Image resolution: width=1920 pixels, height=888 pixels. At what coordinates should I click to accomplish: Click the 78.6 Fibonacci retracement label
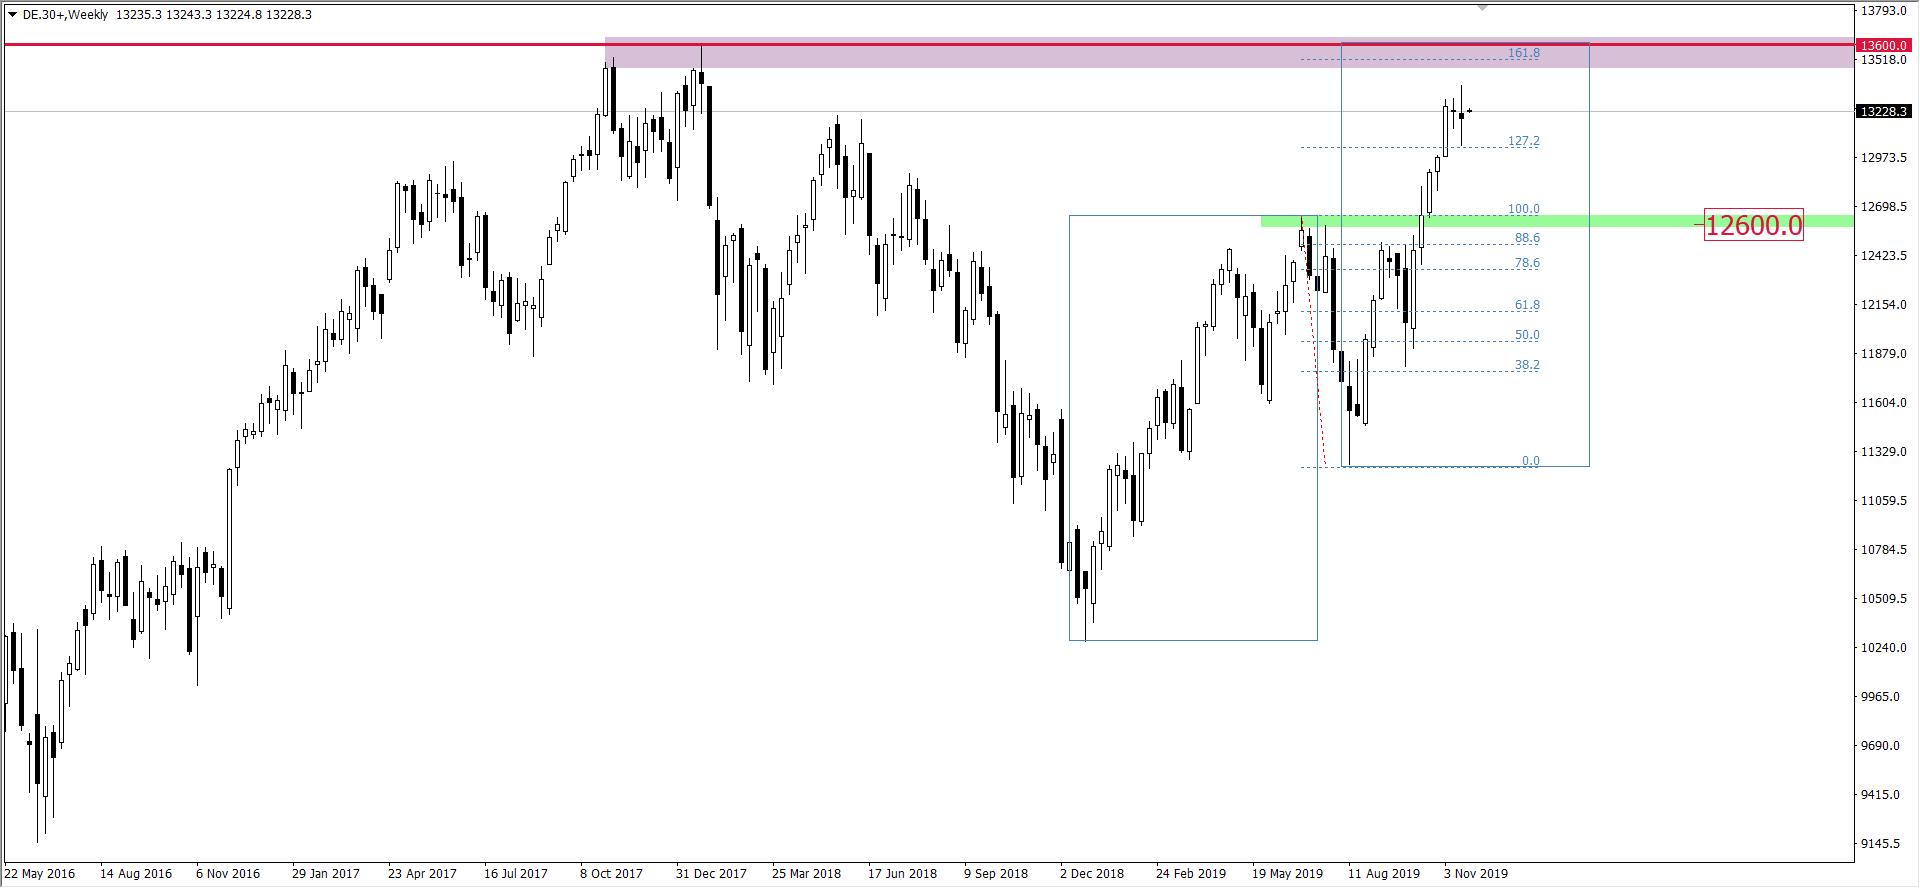tap(1526, 263)
